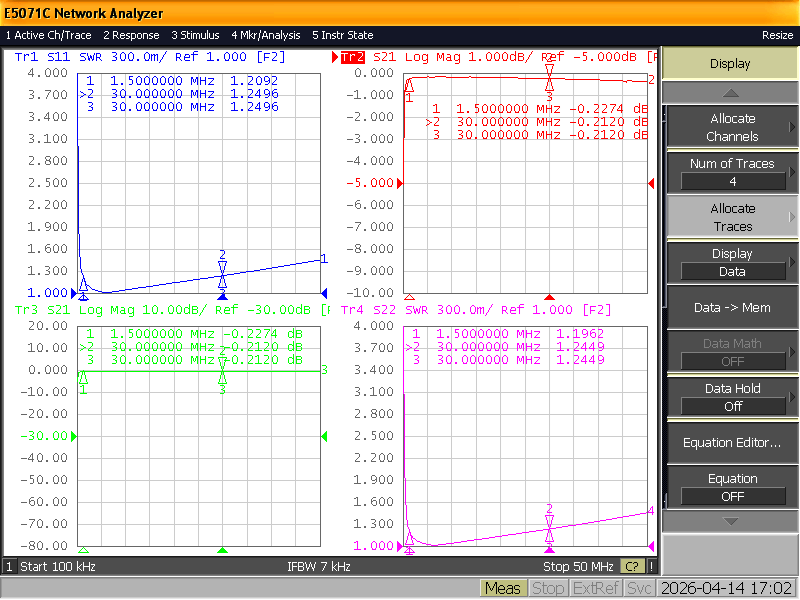Click Resize in the menu bar
Image resolution: width=800 pixels, height=600 pixels.
tap(778, 35)
